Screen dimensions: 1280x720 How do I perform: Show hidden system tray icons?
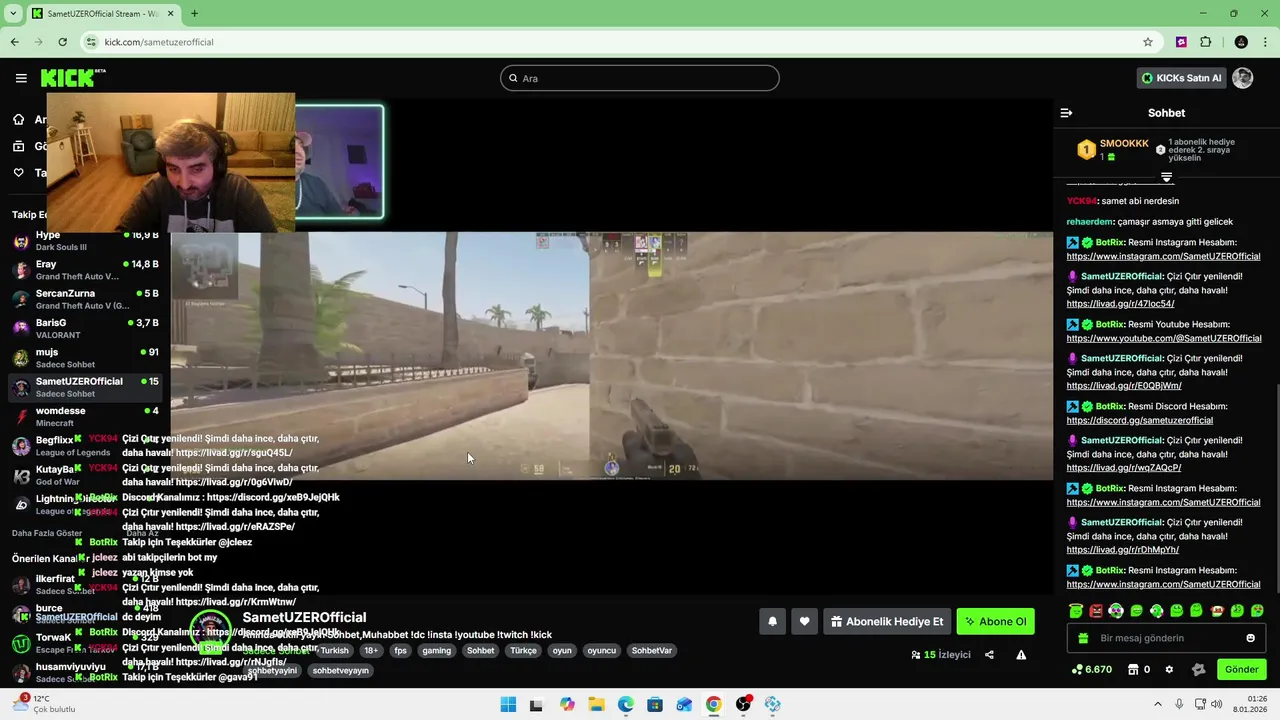(1156, 704)
